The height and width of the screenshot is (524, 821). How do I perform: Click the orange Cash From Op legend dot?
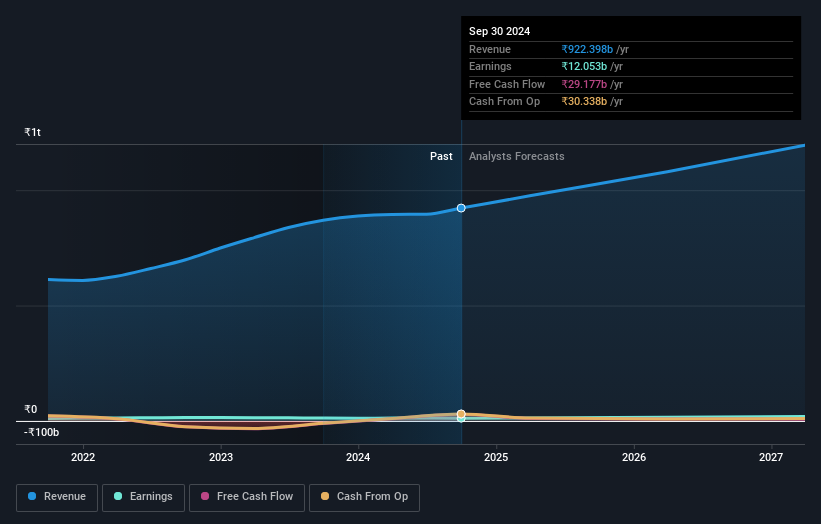click(x=325, y=496)
